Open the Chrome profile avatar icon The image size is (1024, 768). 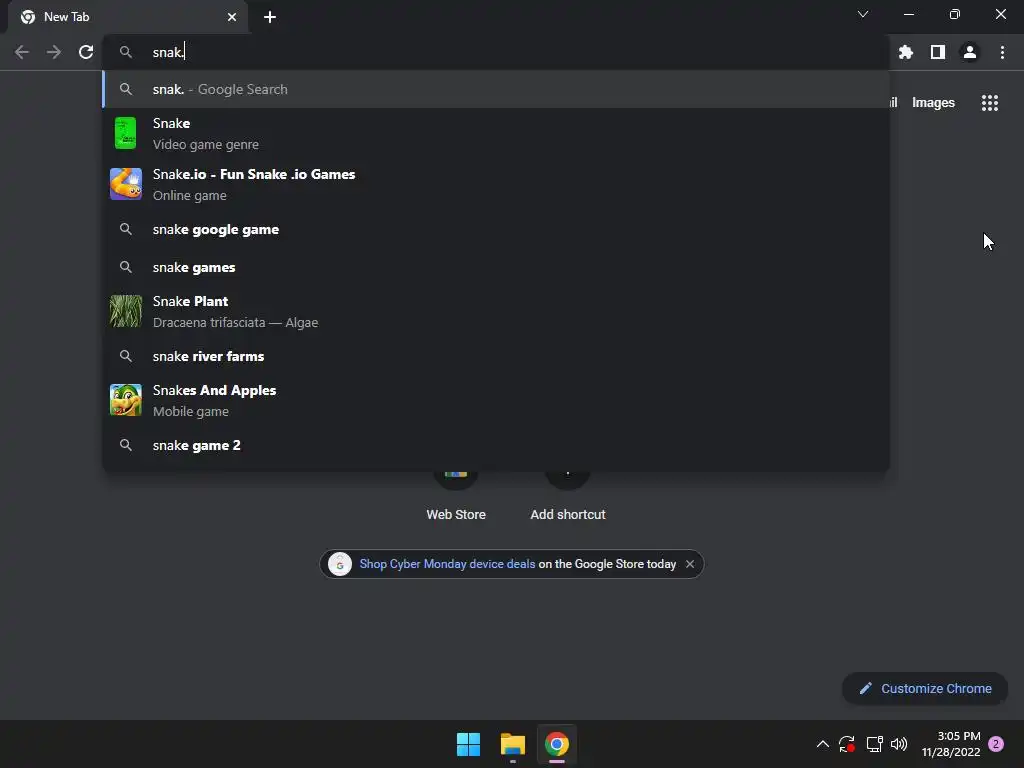(x=970, y=52)
